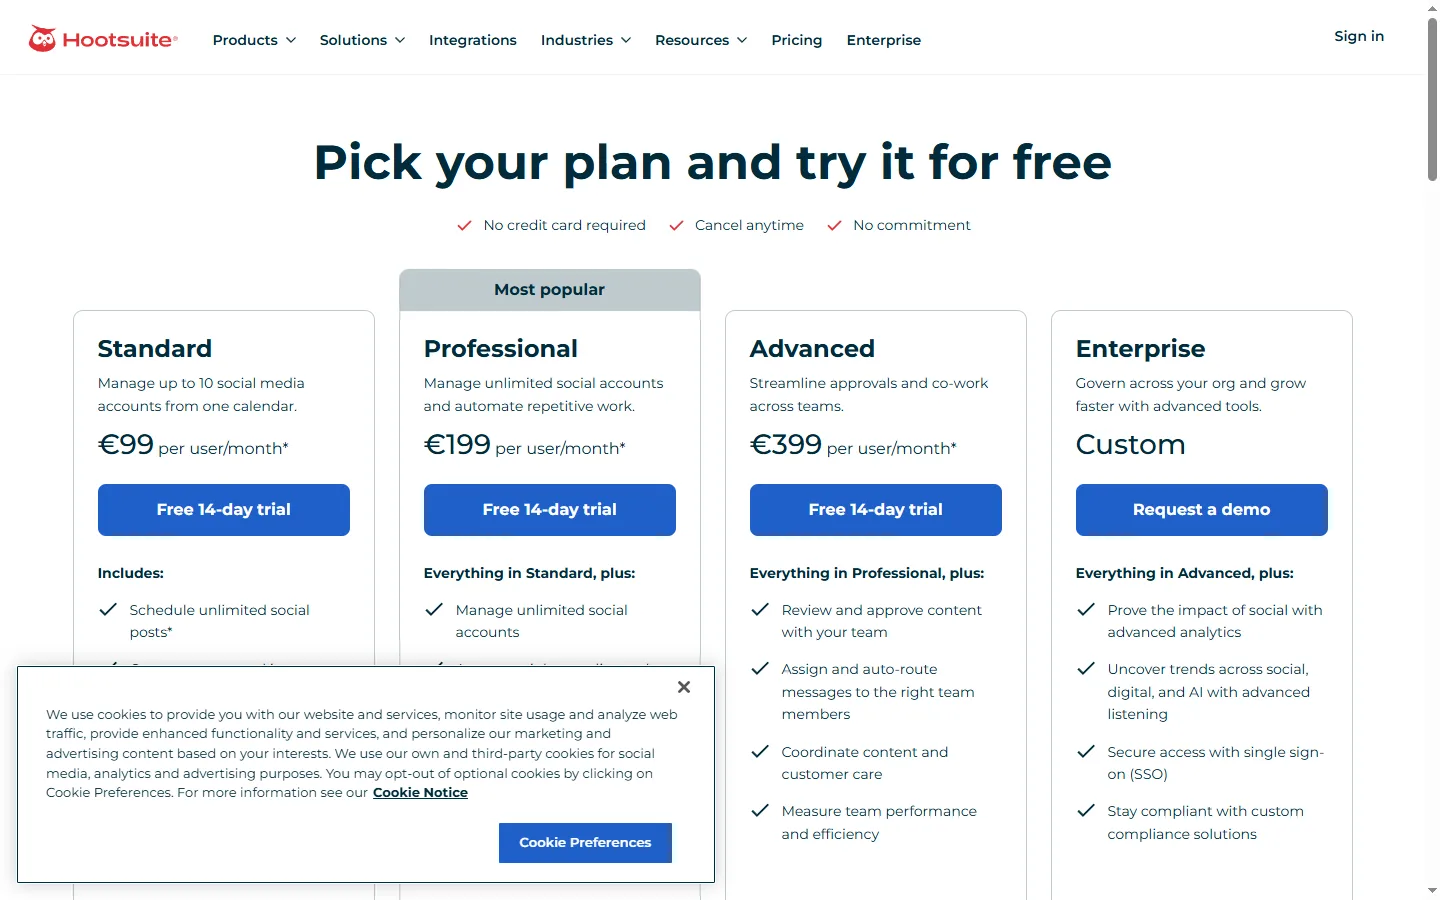This screenshot has width=1440, height=900.
Task: Click the Cookie Preferences button
Action: [585, 843]
